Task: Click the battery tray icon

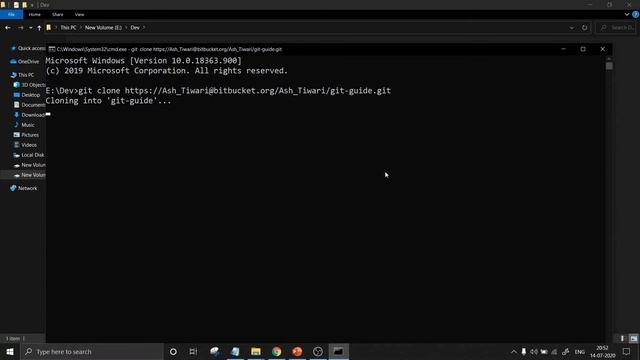Action: tap(544, 351)
